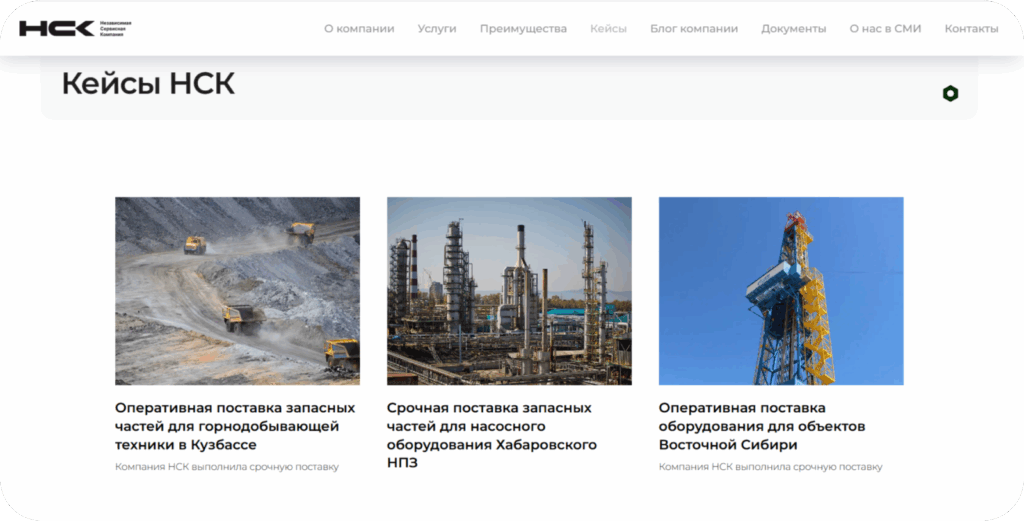Viewport: 1024px width, 521px height.
Task: Go to the Услуги section
Action: (437, 29)
